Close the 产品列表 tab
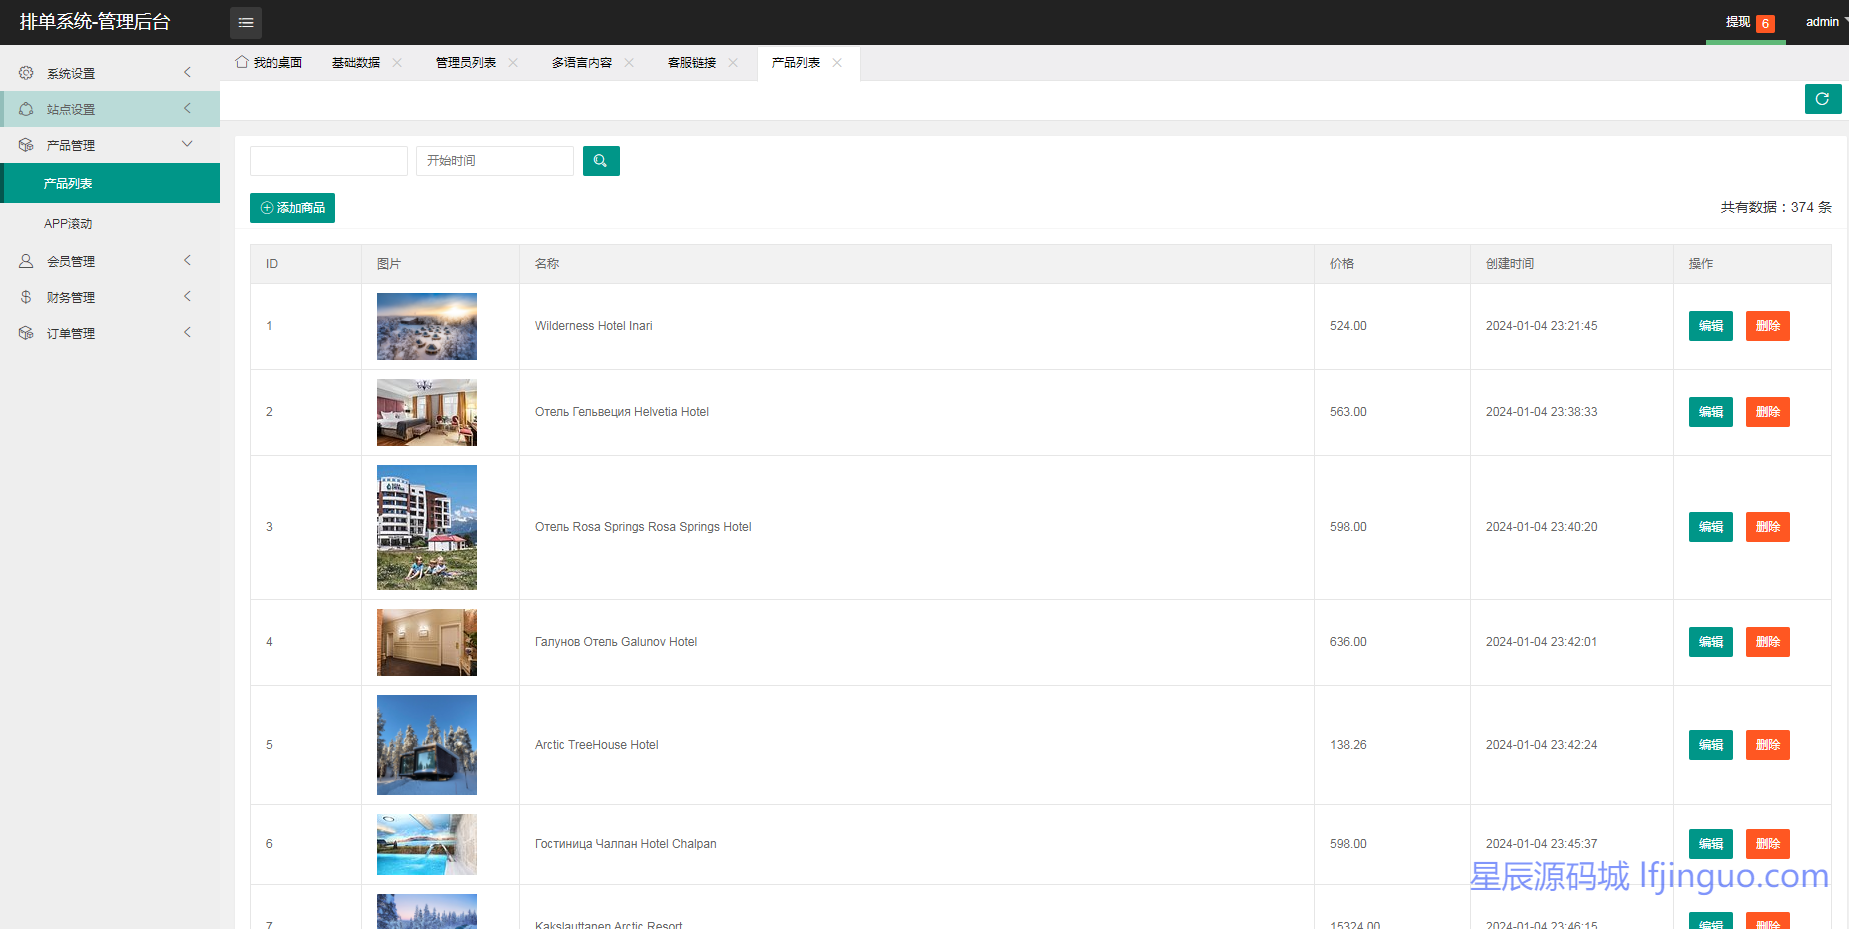This screenshot has width=1849, height=929. [x=837, y=63]
